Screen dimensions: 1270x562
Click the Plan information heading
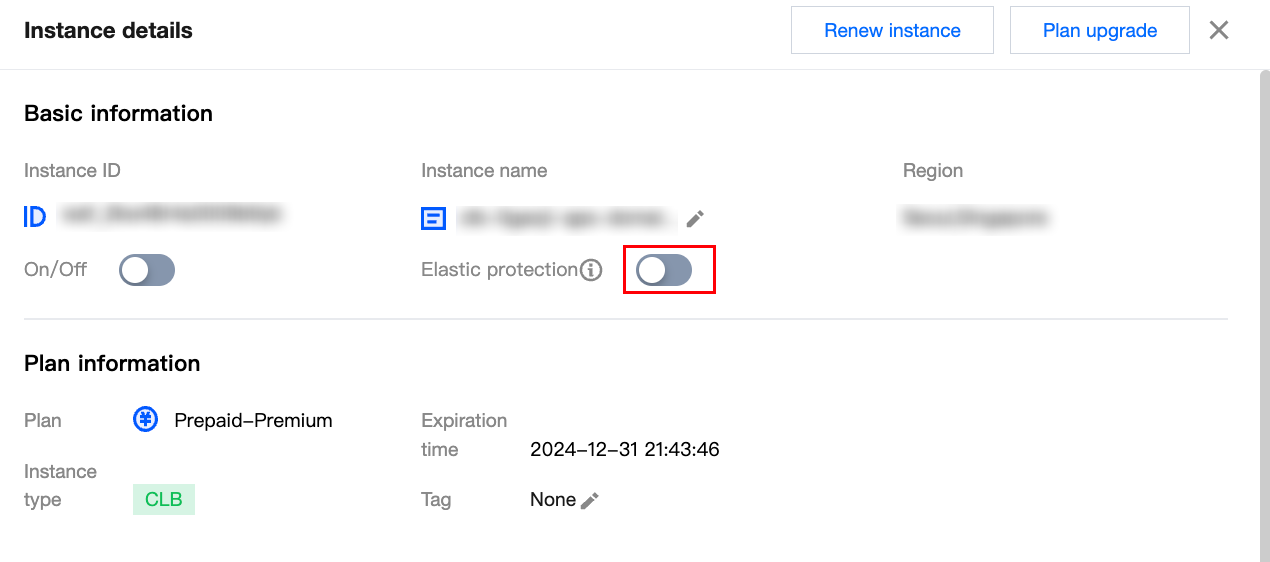[112, 363]
